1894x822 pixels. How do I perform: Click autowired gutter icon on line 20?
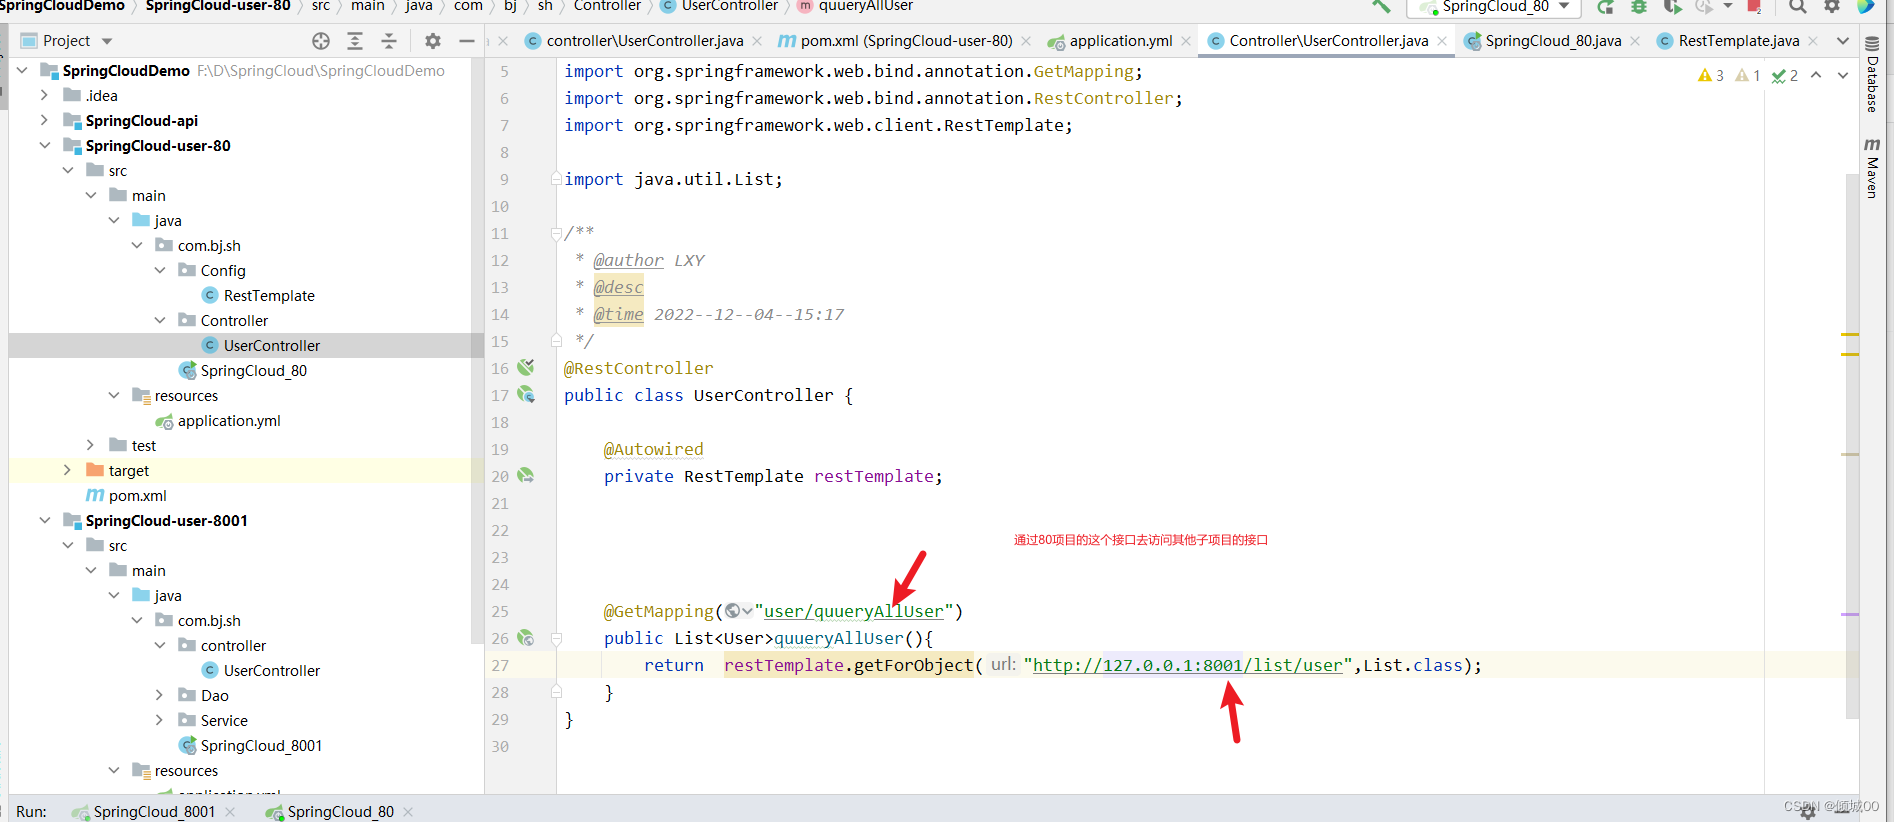526,475
